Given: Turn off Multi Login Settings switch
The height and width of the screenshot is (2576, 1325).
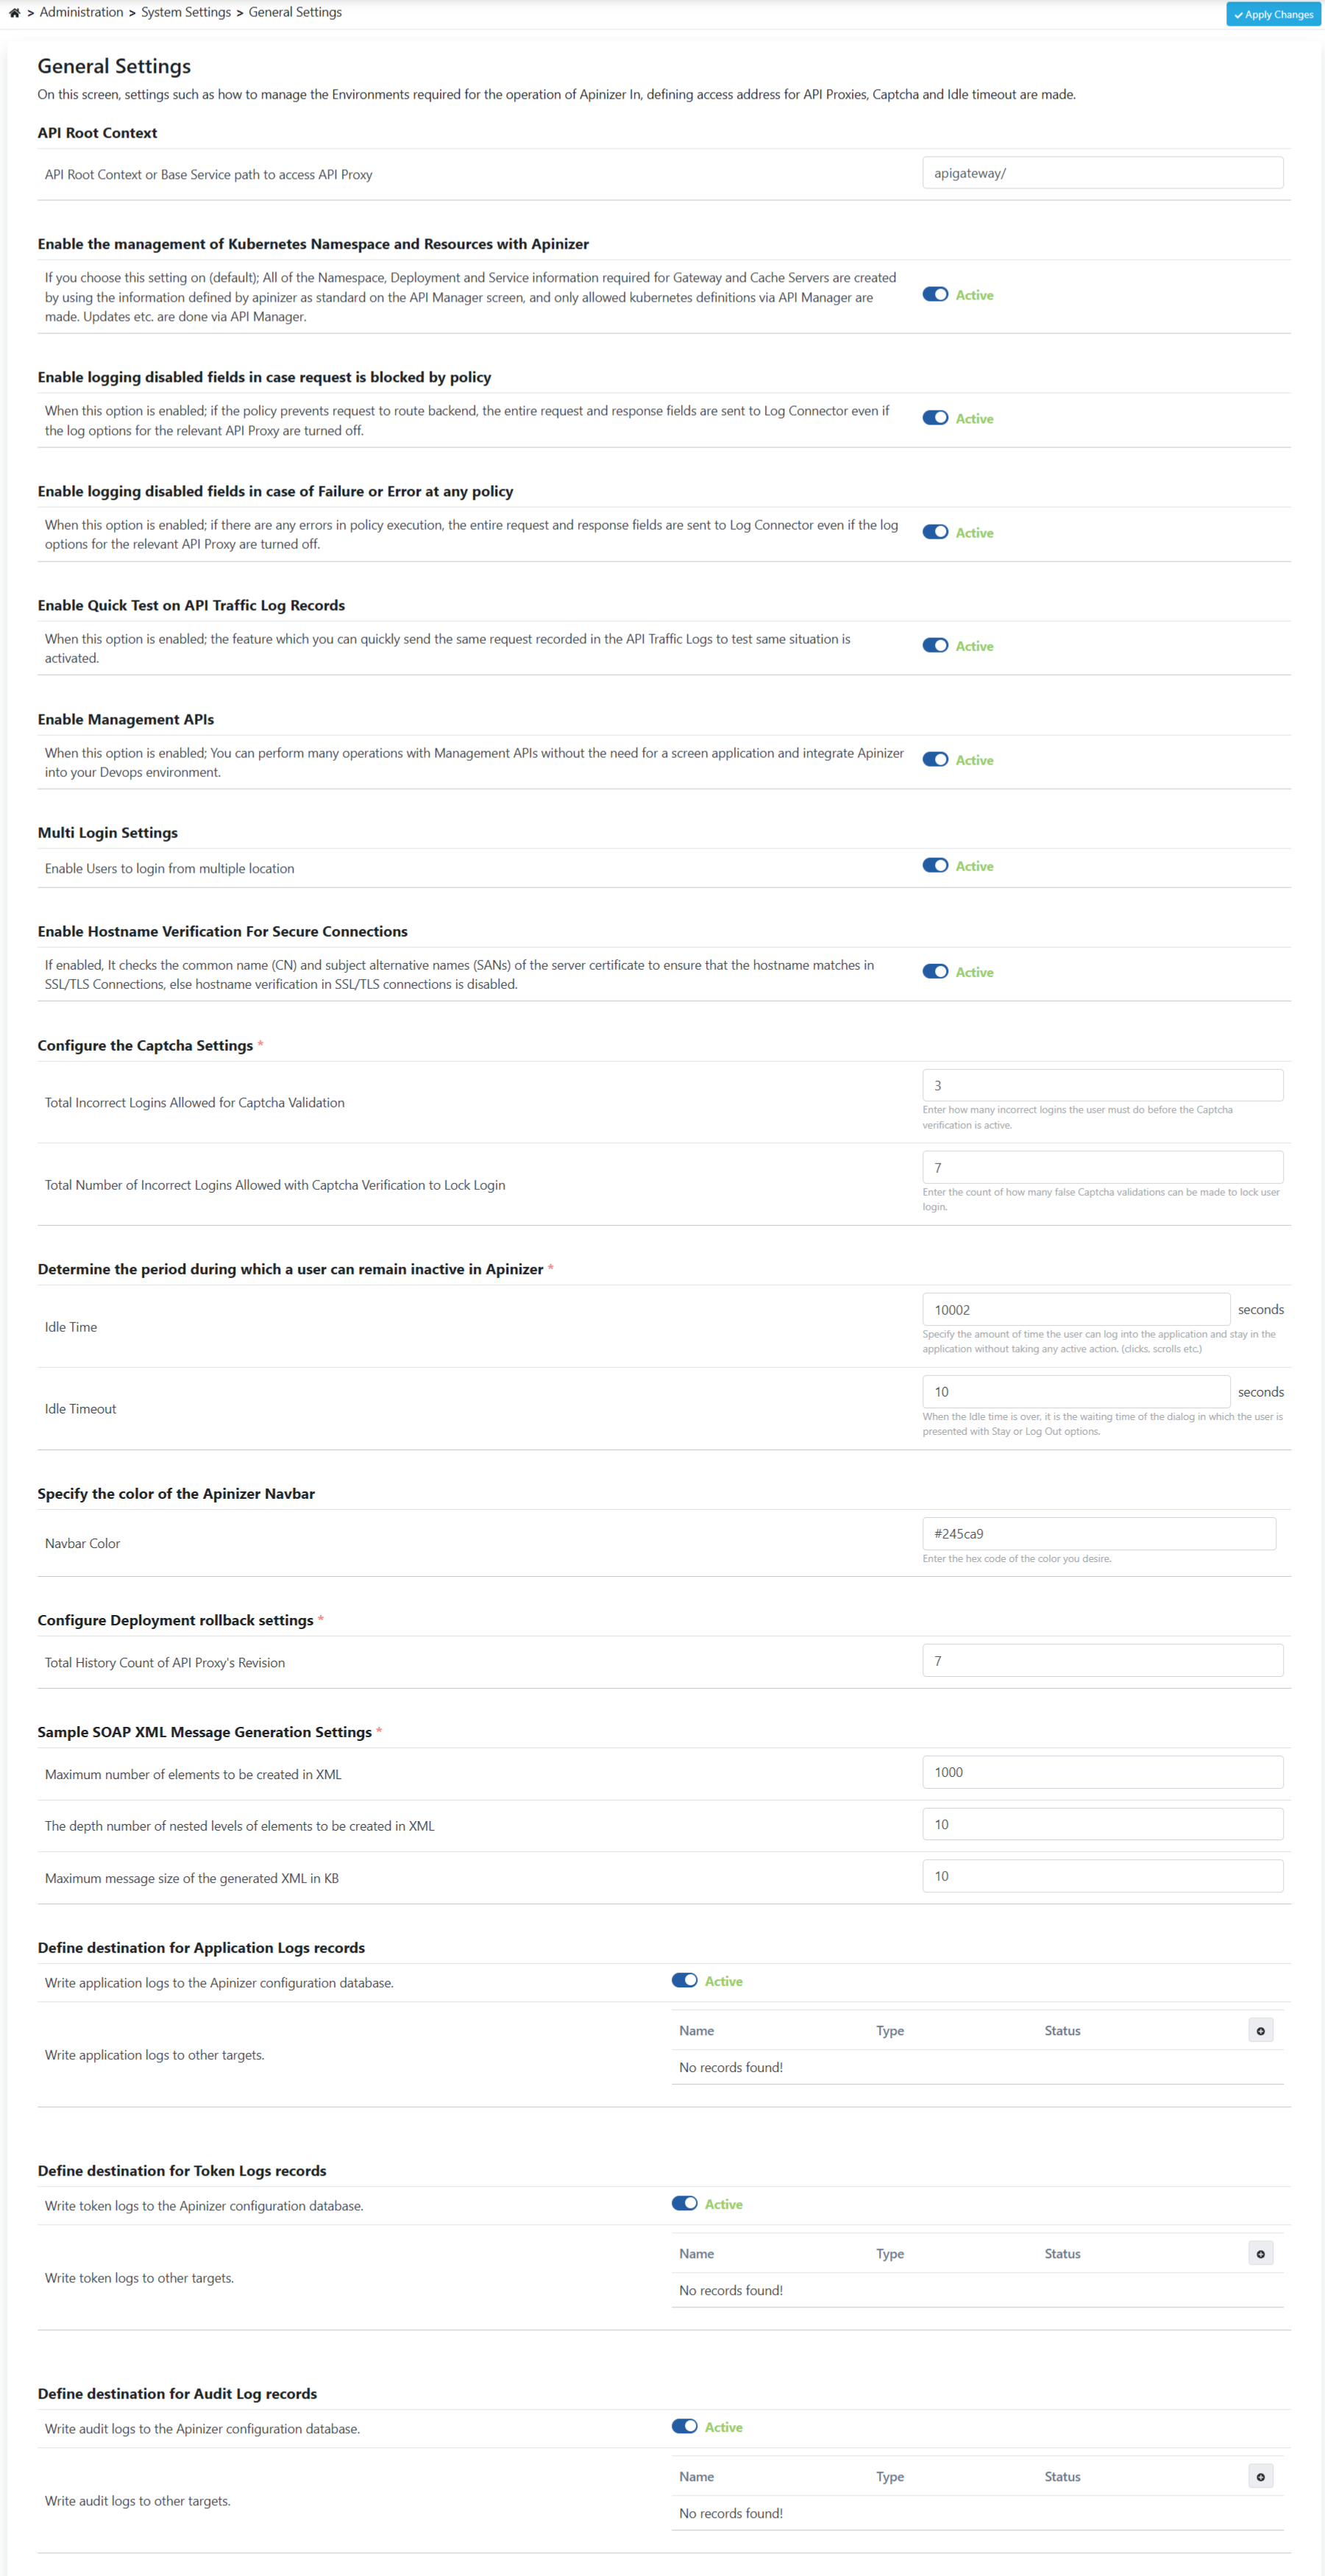Looking at the screenshot, I should [x=935, y=866].
